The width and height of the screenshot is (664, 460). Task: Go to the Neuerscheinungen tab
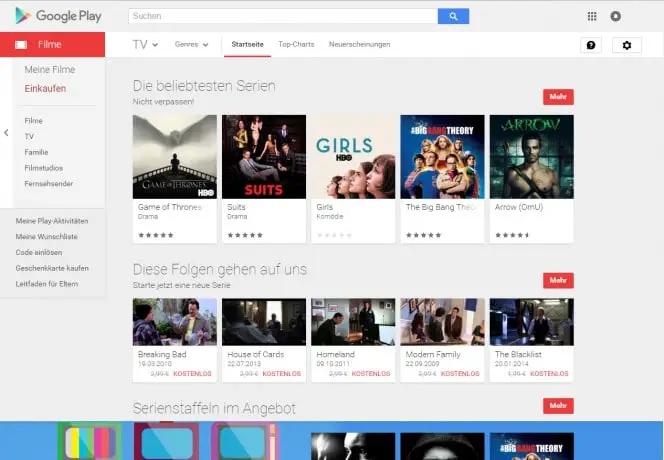pyautogui.click(x=360, y=44)
